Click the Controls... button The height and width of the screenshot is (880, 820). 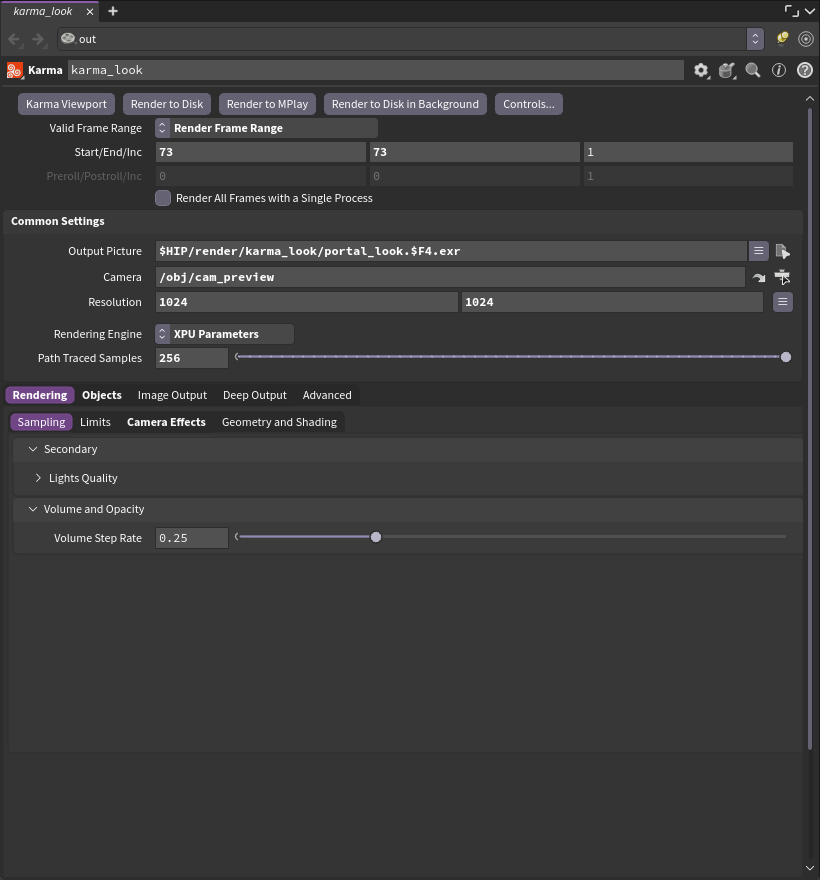tap(529, 104)
